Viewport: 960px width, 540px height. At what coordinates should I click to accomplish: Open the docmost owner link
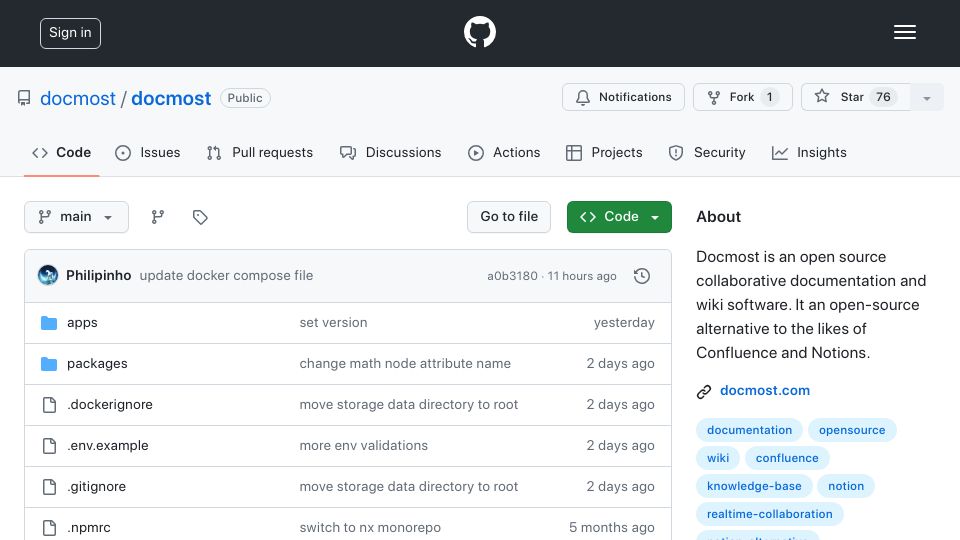click(x=78, y=99)
